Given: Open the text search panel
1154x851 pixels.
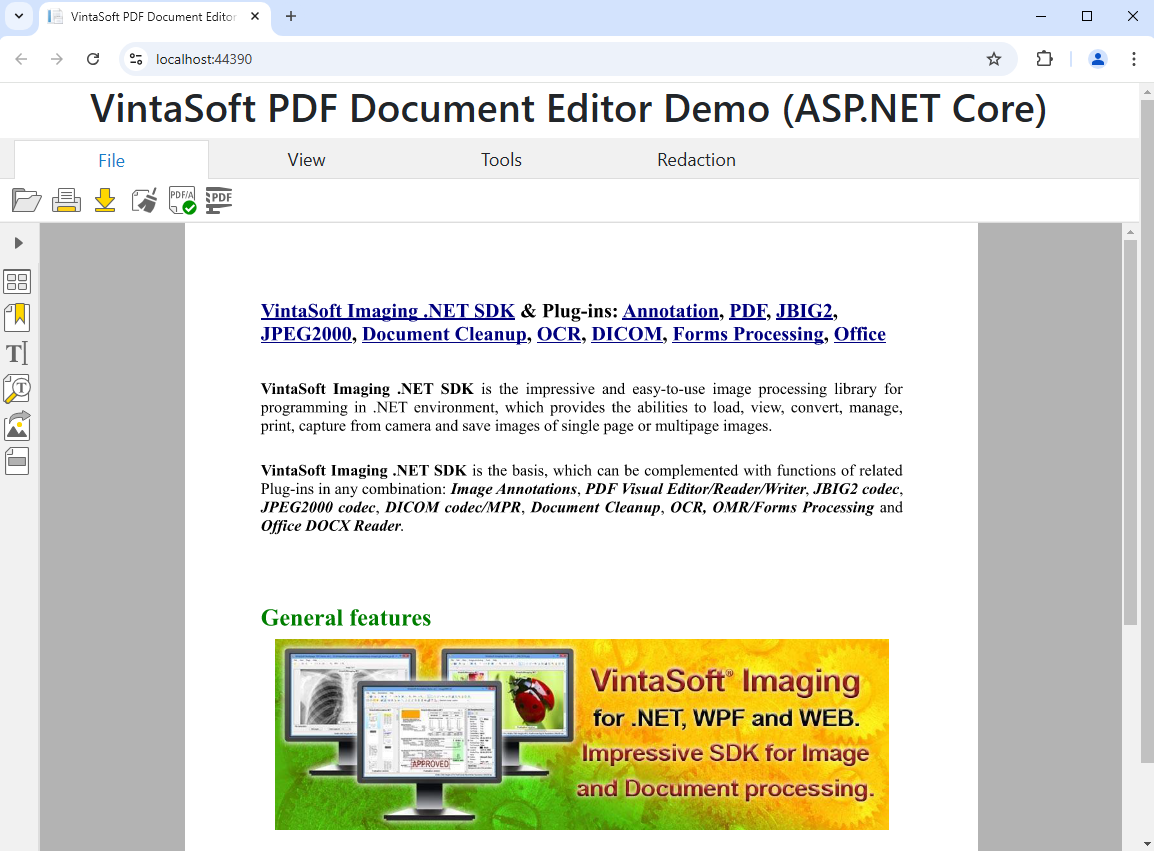Looking at the screenshot, I should pyautogui.click(x=17, y=389).
